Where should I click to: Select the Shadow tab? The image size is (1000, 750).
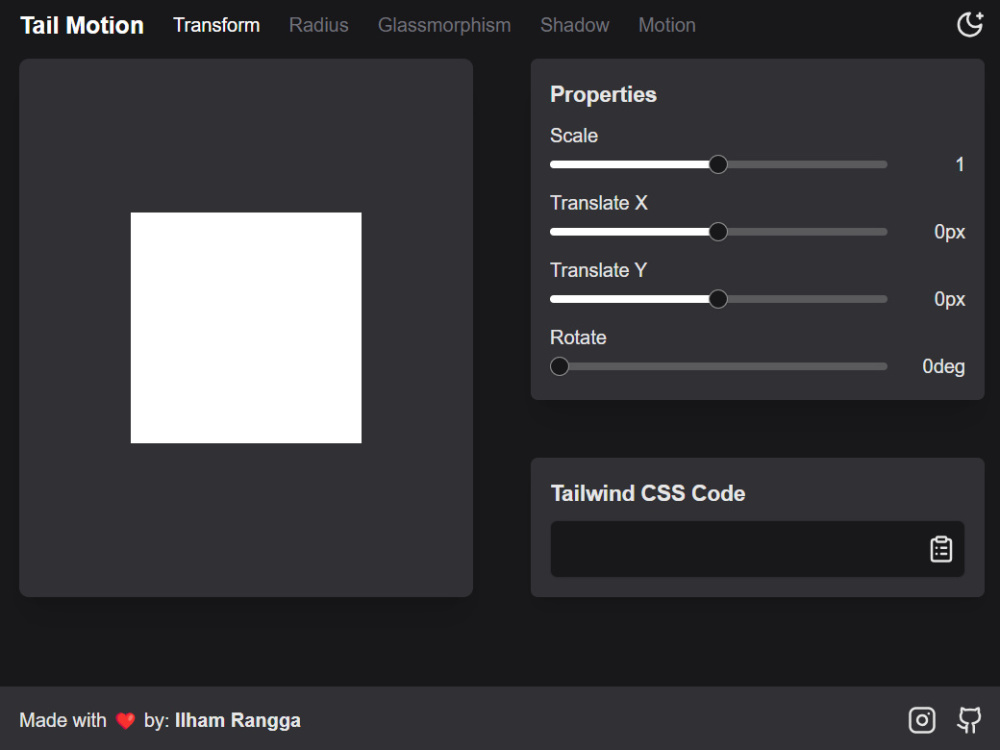click(x=574, y=25)
